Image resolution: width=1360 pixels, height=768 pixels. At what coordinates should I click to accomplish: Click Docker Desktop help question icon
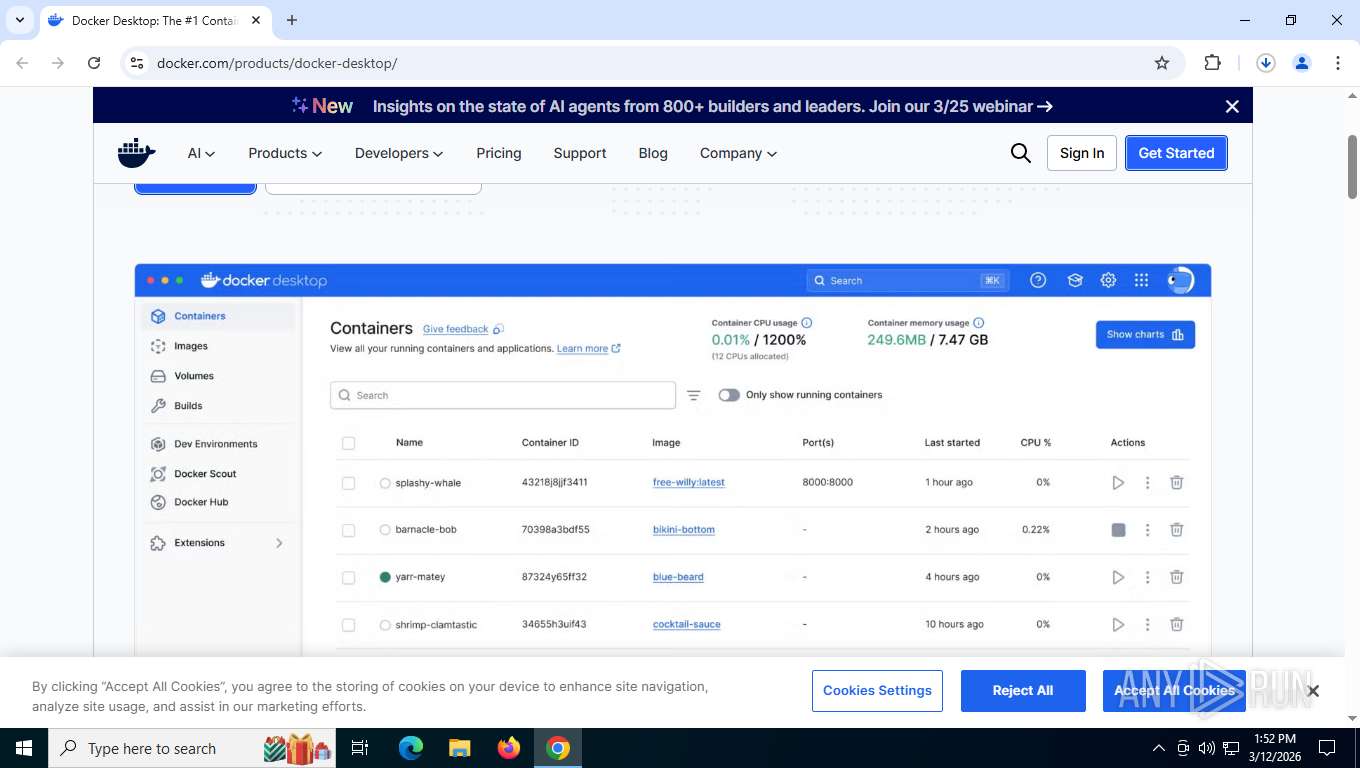coord(1038,281)
